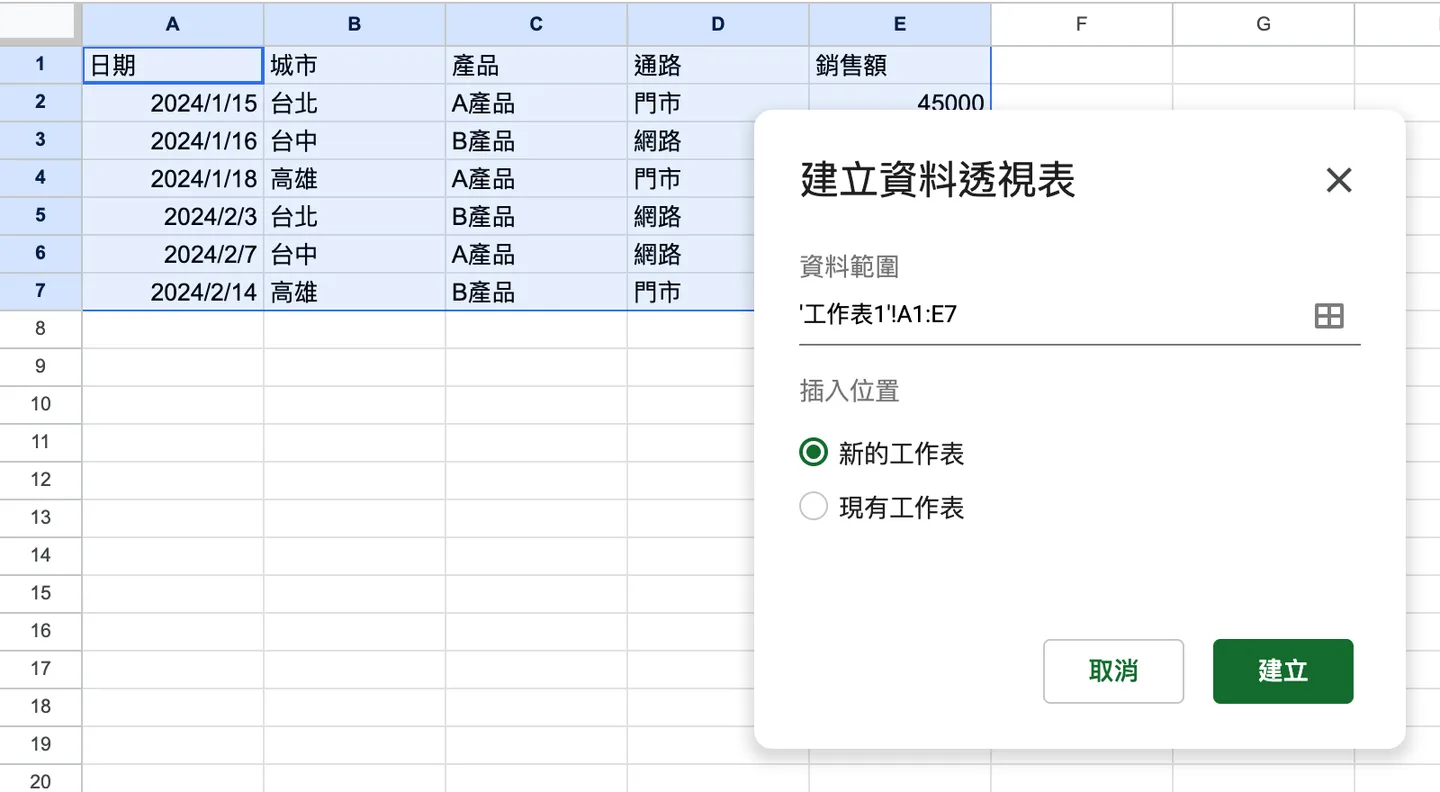Click the cell with date 2024/1/16
The image size is (1440, 792).
point(173,141)
